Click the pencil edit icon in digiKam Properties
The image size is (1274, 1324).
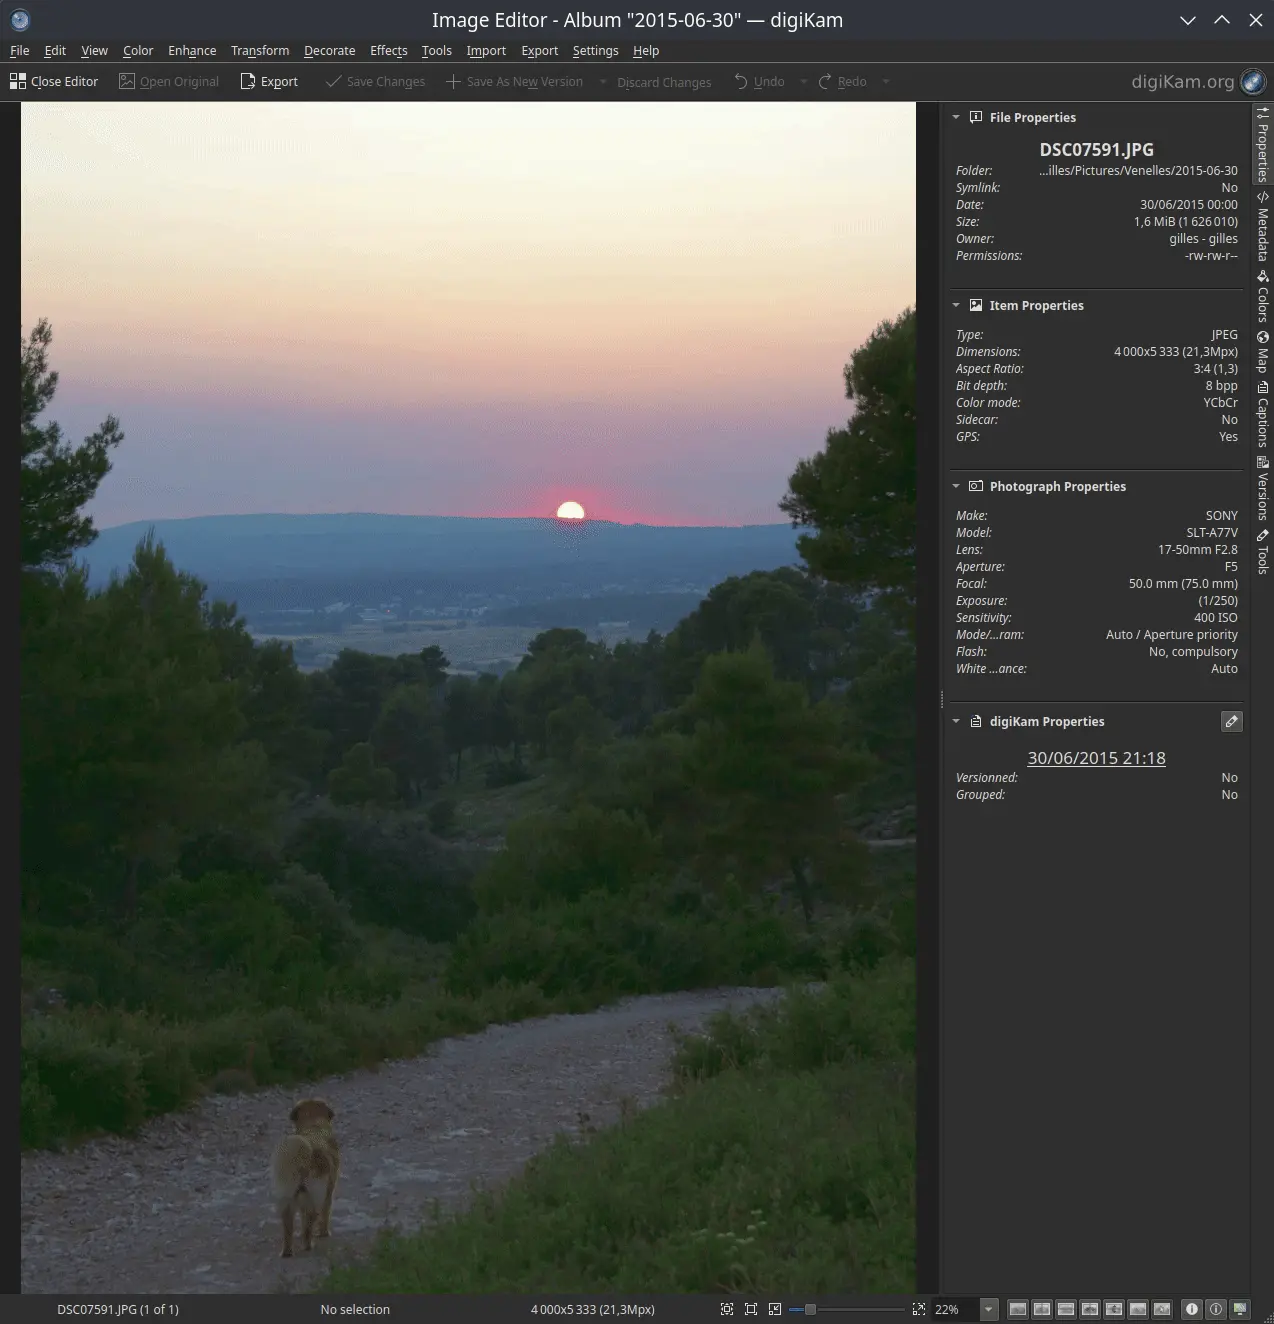pos(1232,721)
